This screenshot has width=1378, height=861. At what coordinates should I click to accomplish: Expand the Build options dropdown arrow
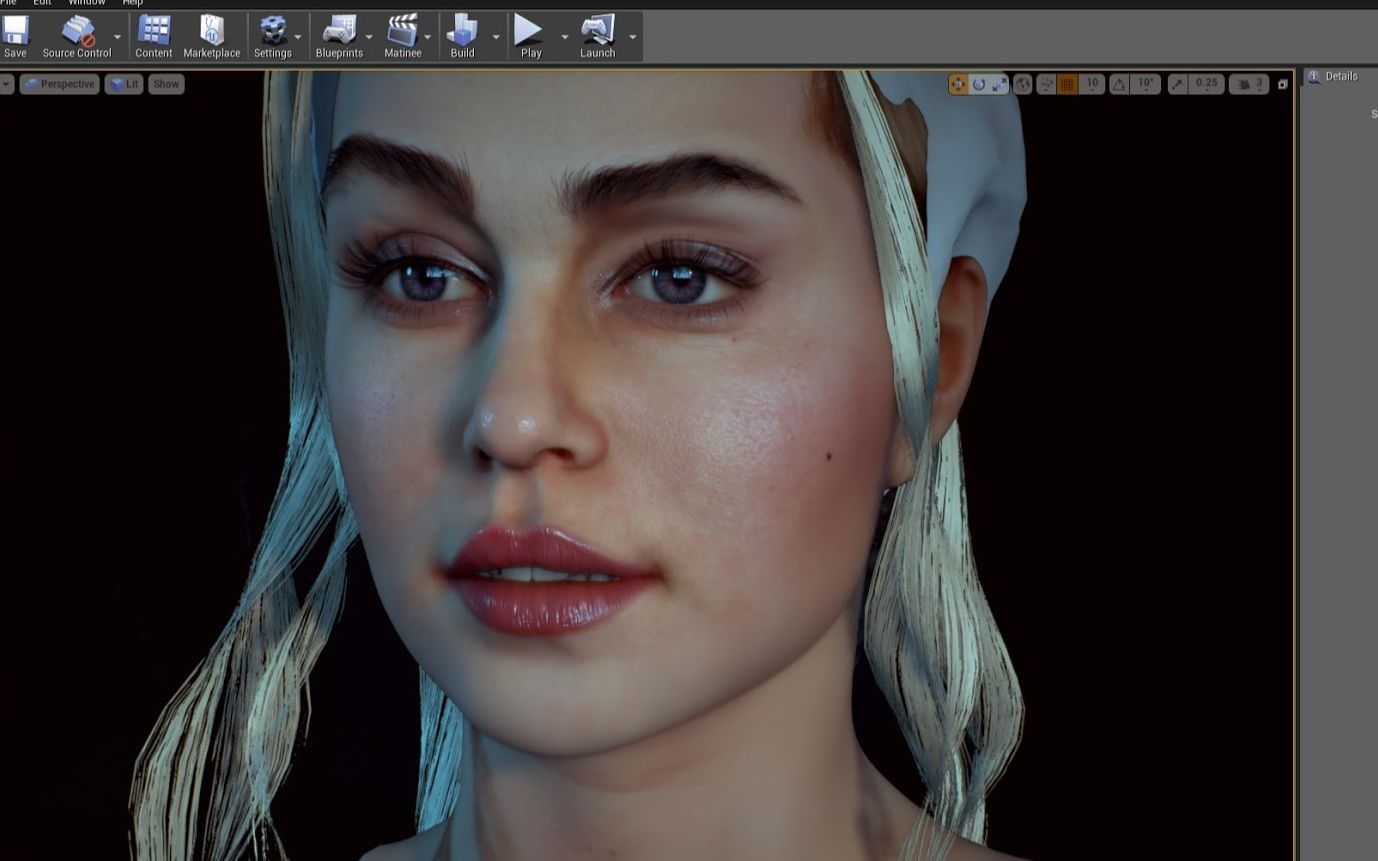(496, 37)
